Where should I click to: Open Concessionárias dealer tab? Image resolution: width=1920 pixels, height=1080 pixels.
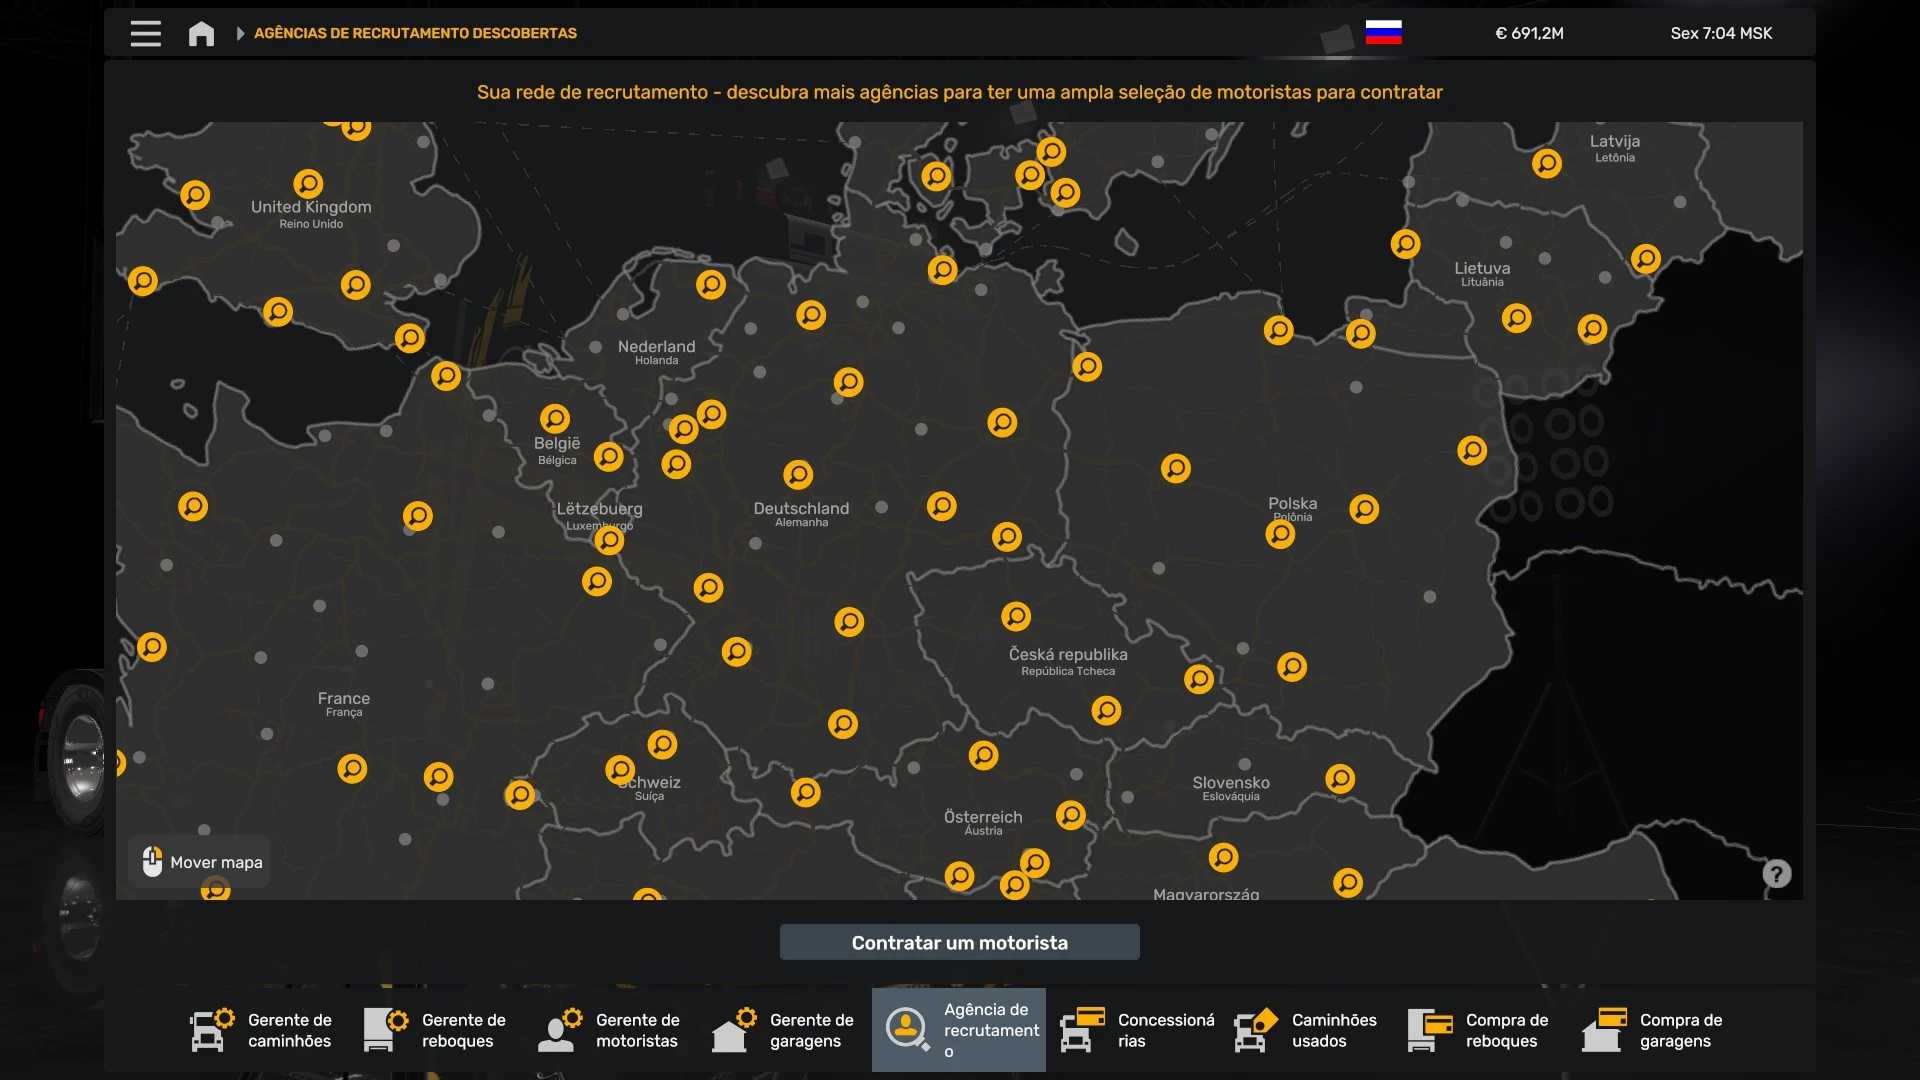[1138, 1030]
